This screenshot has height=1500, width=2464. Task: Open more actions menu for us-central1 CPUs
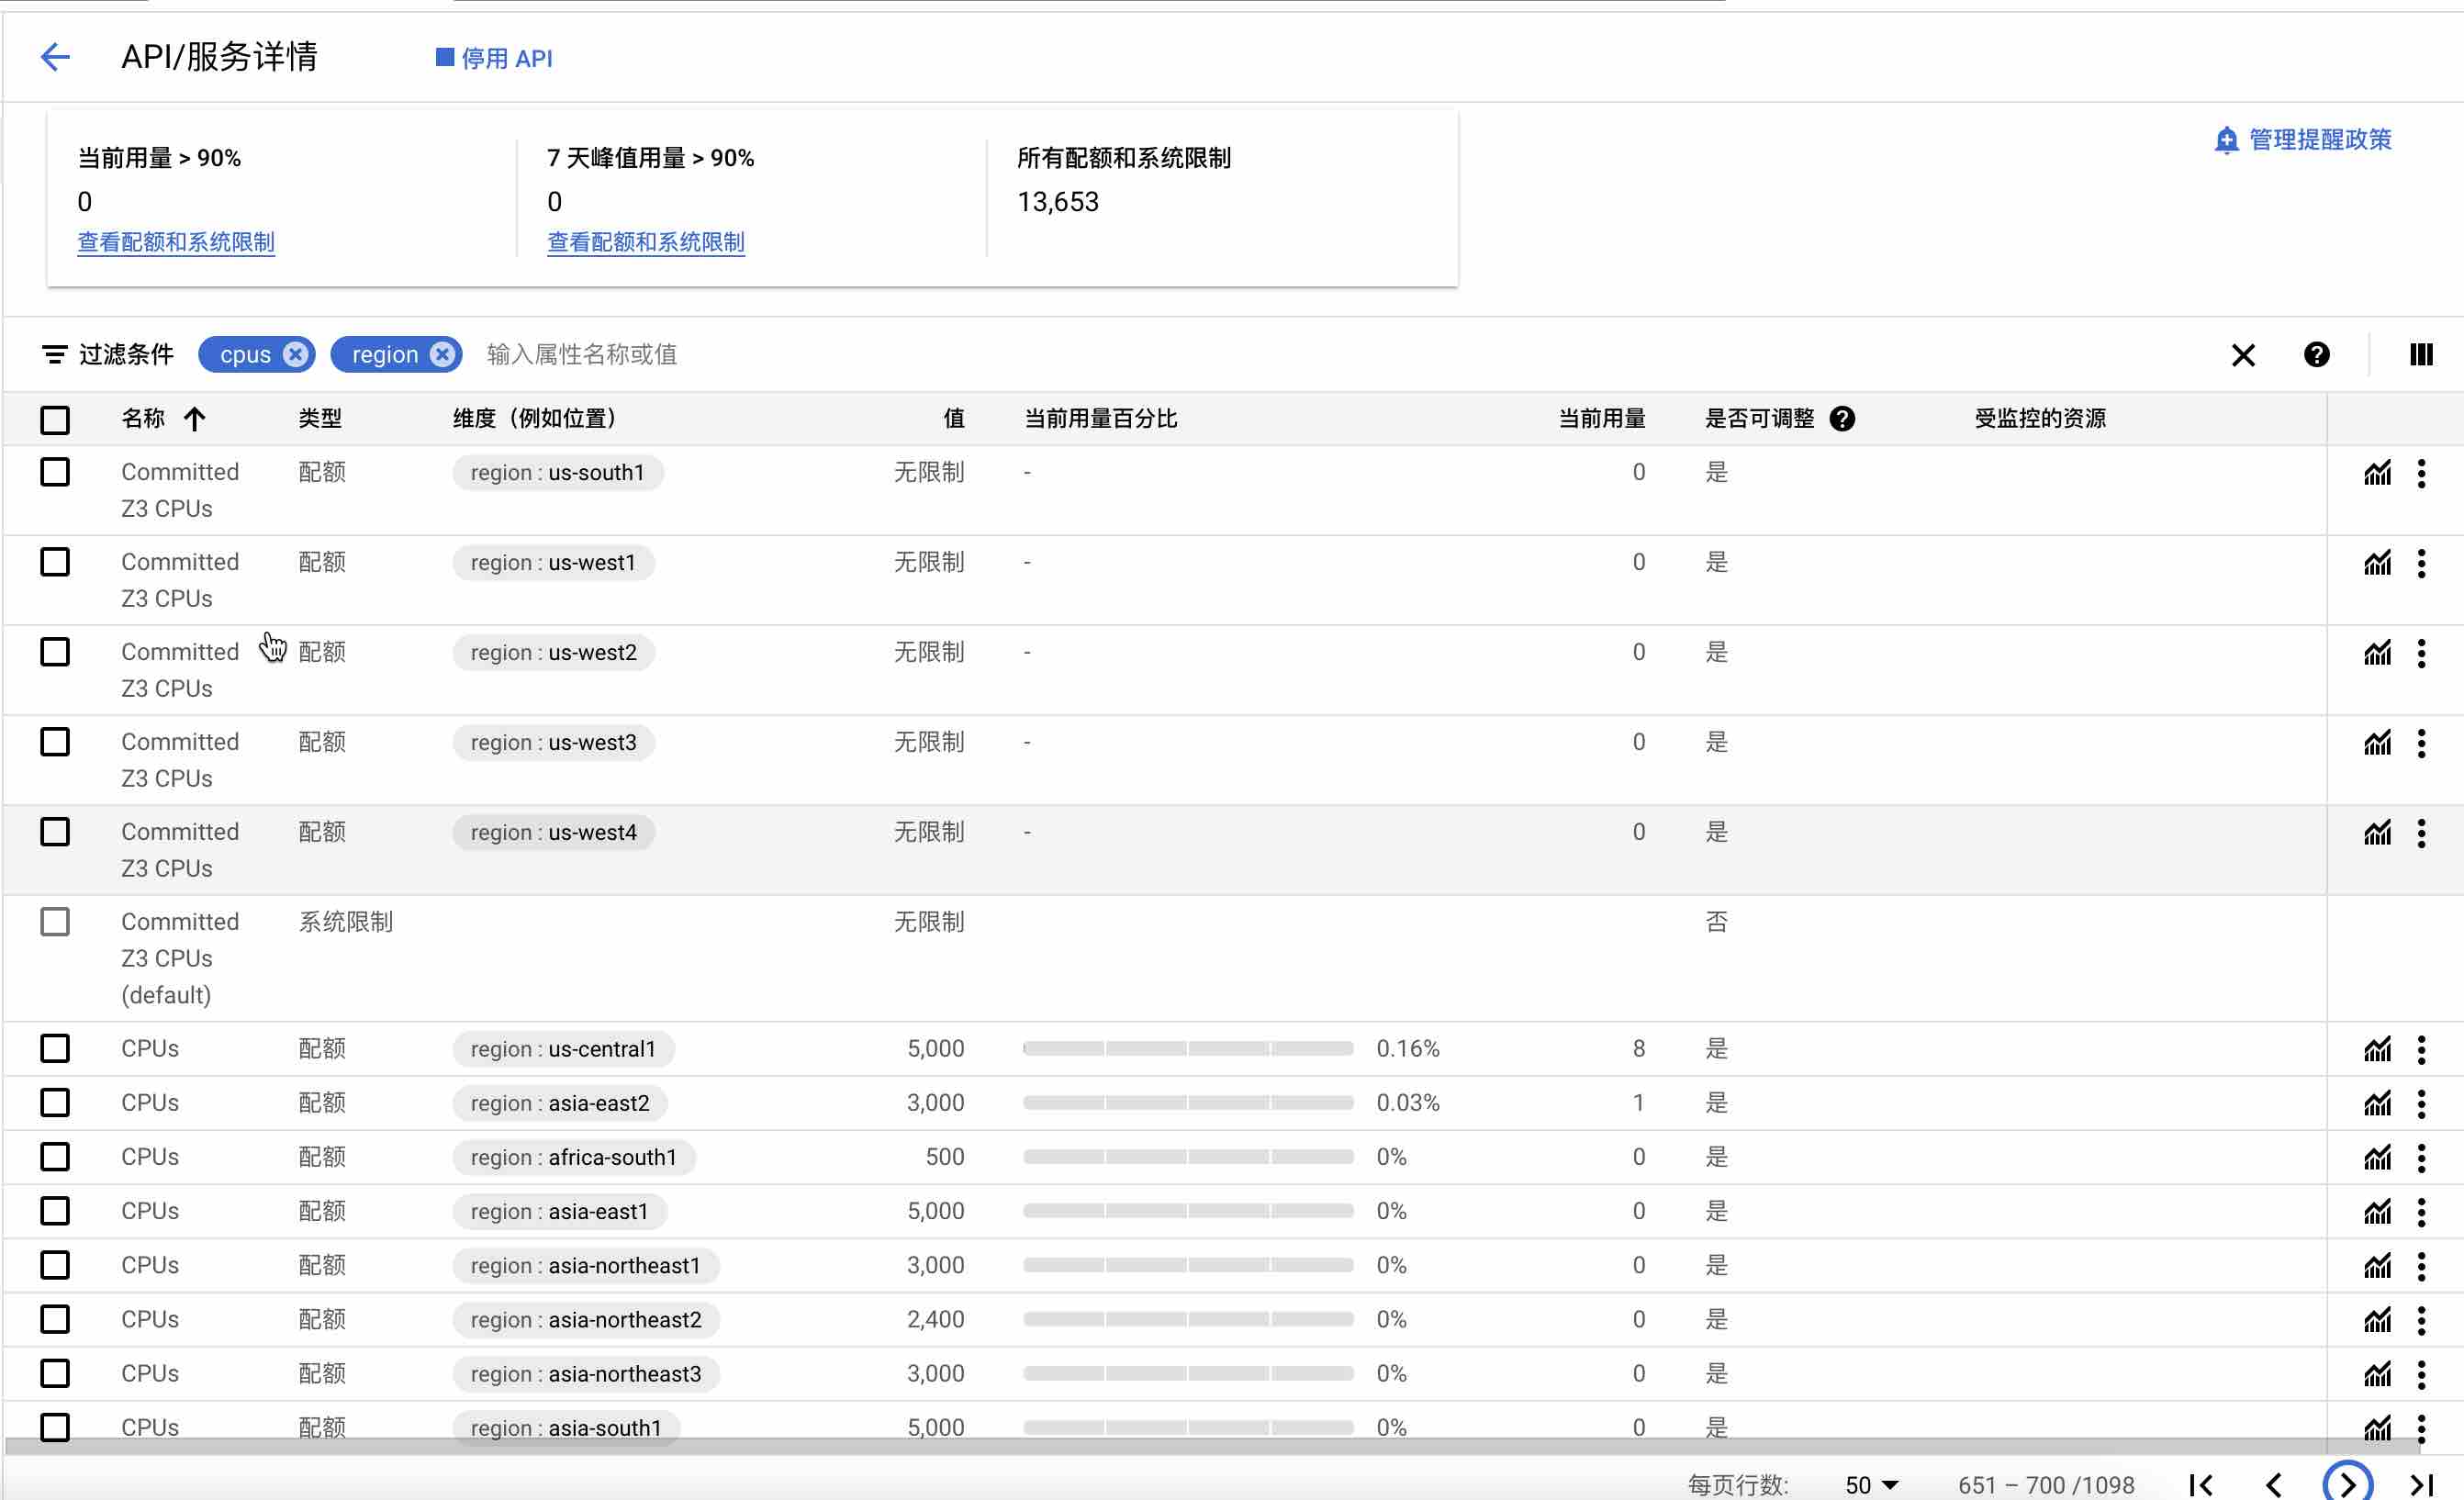[x=2421, y=1048]
